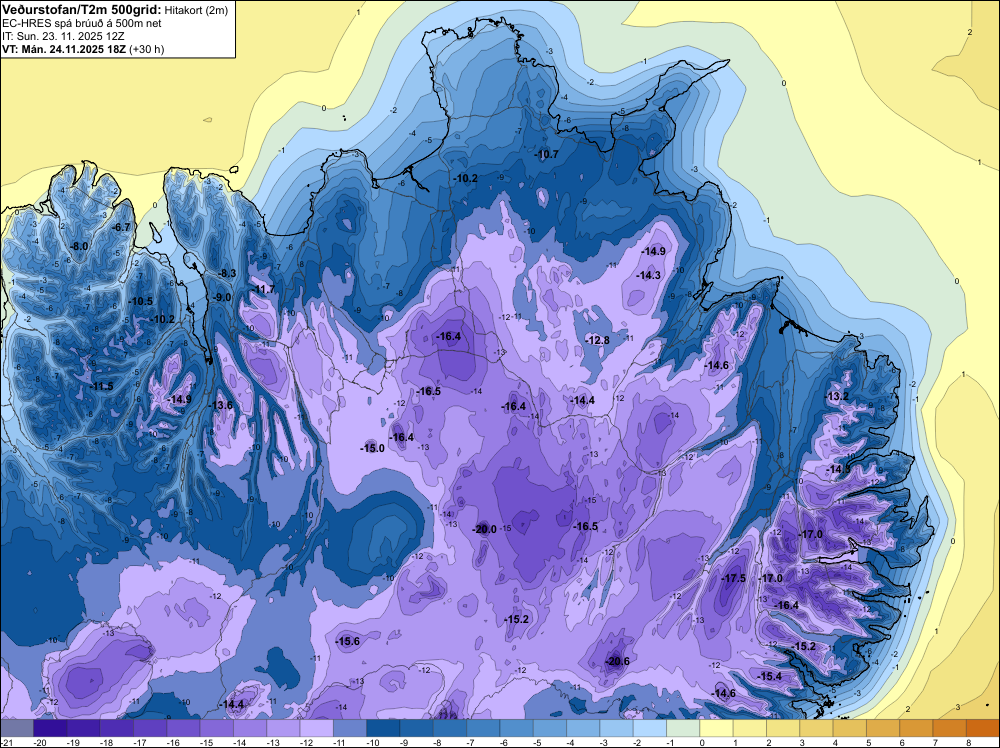
Task: Click the -10.5 temperature label
Action: pos(141,302)
